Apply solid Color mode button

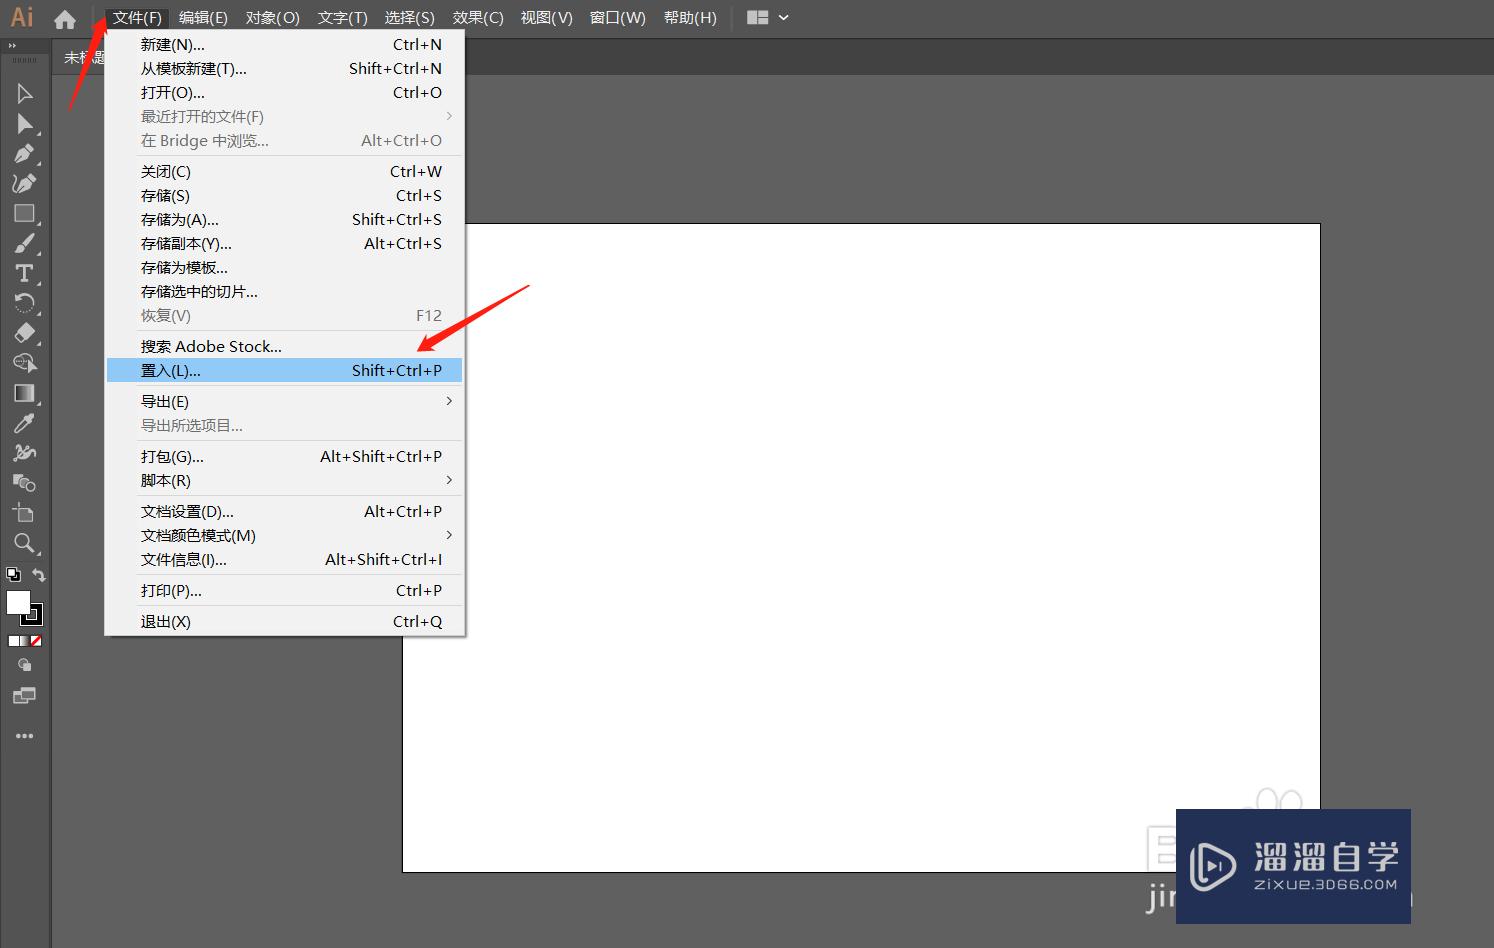tap(13, 641)
